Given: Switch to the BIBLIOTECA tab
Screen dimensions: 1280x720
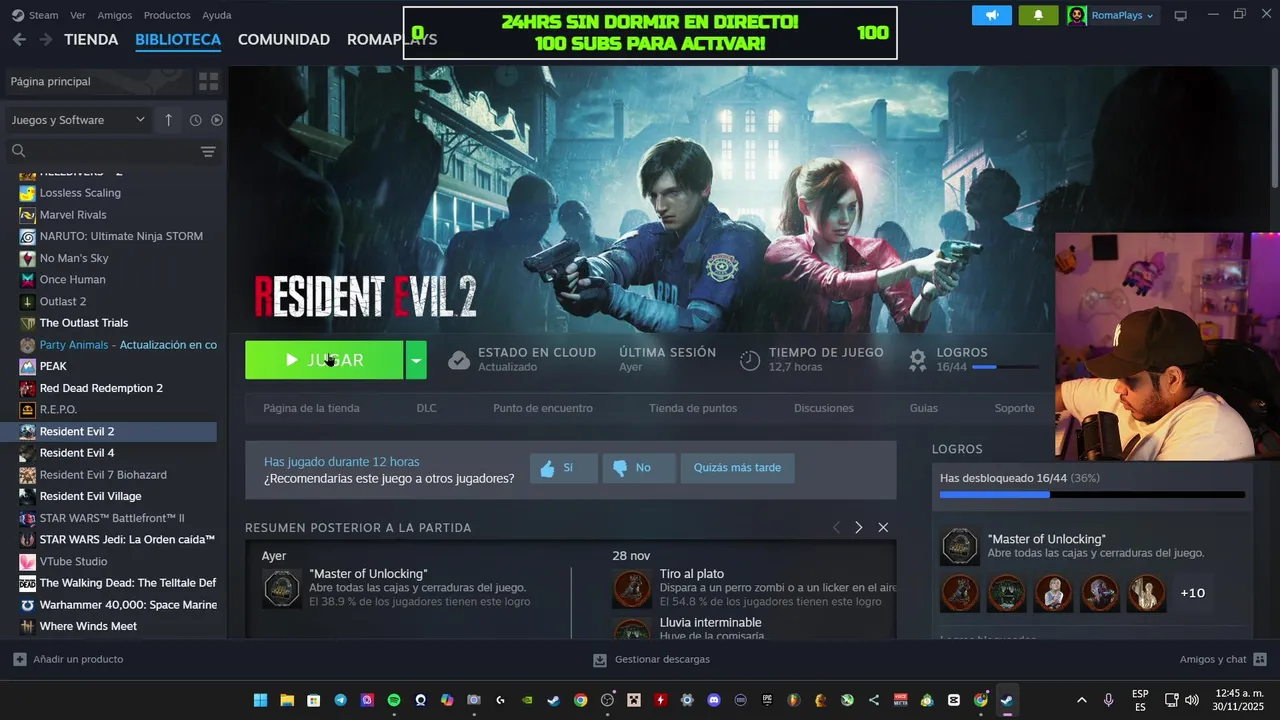Looking at the screenshot, I should 178,39.
